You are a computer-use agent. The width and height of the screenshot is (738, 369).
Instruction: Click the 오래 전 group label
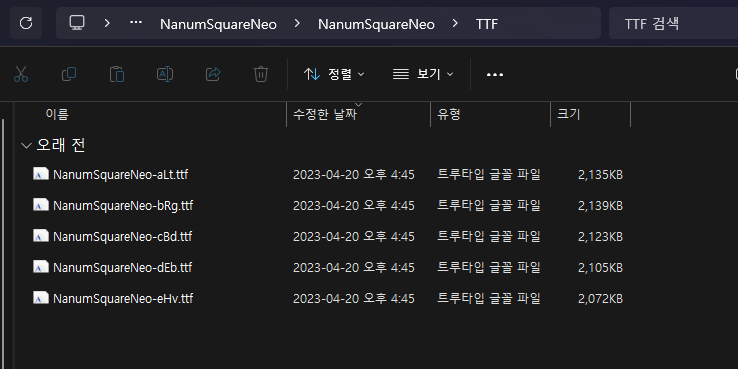click(61, 145)
